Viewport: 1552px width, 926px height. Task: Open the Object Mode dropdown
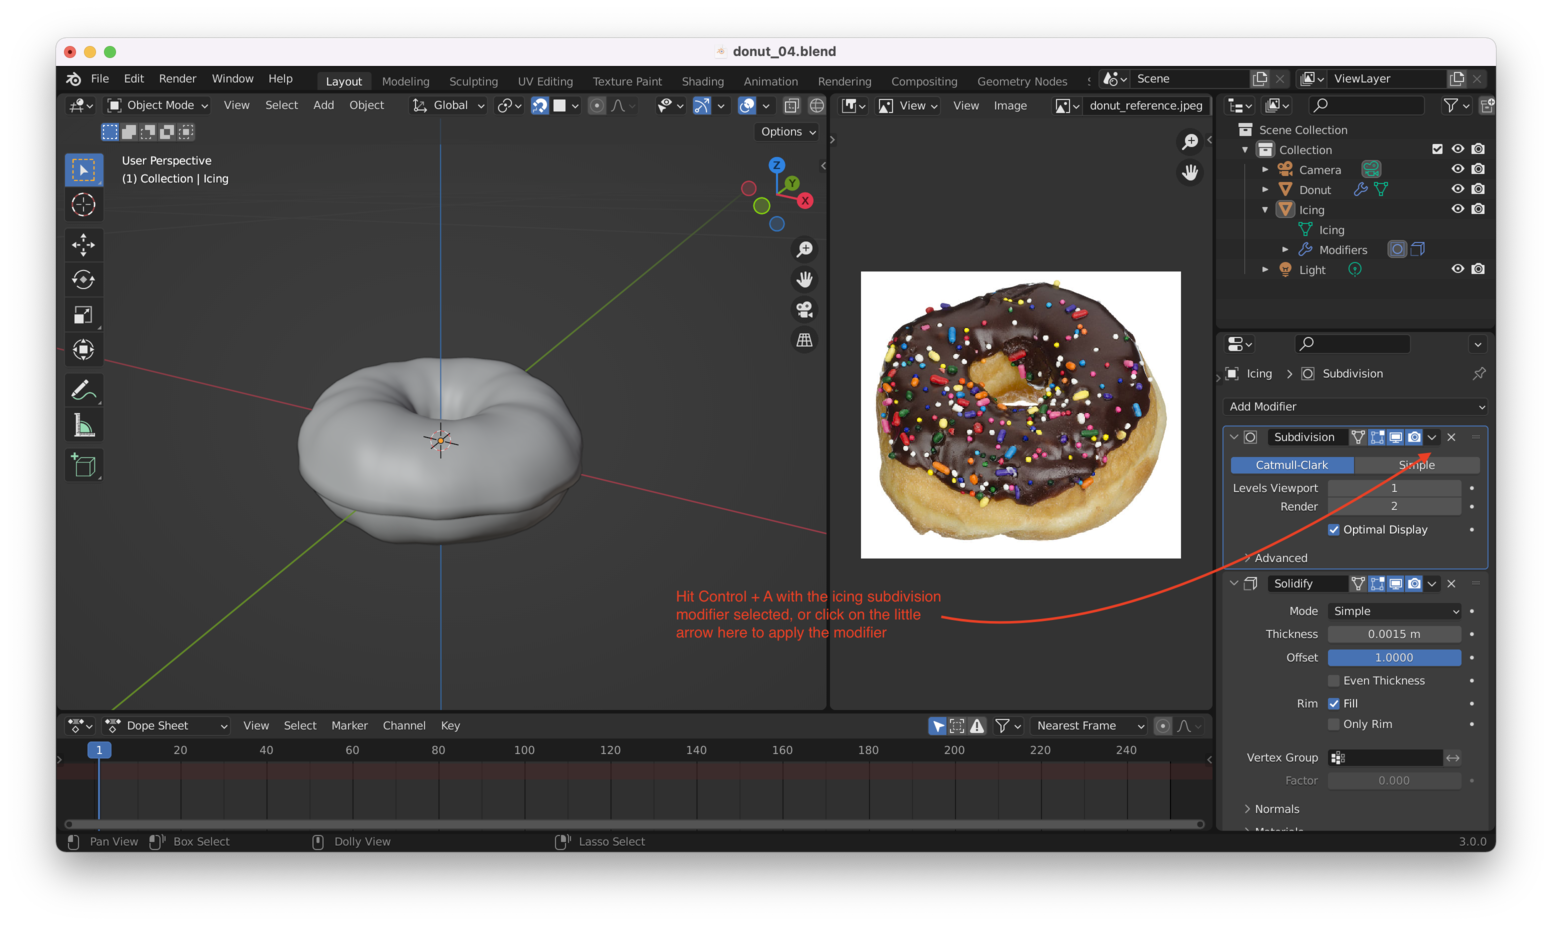point(158,105)
